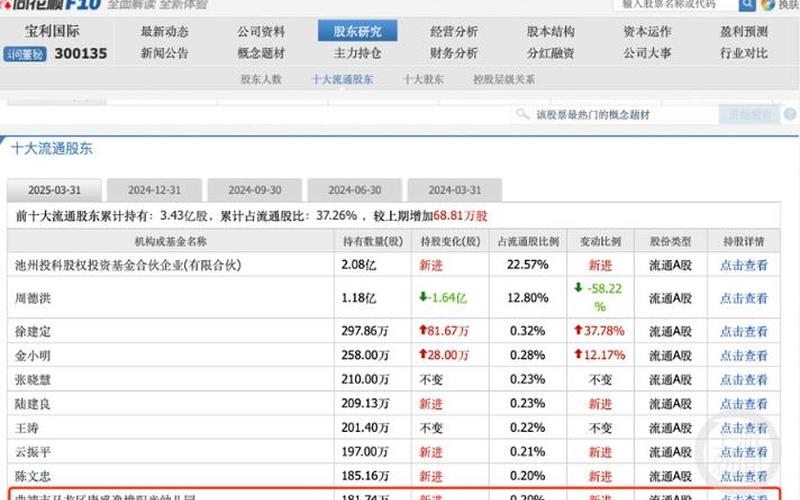800x500 pixels.
Task: Click shareholder name 周德洪
Action: [x=33, y=298]
